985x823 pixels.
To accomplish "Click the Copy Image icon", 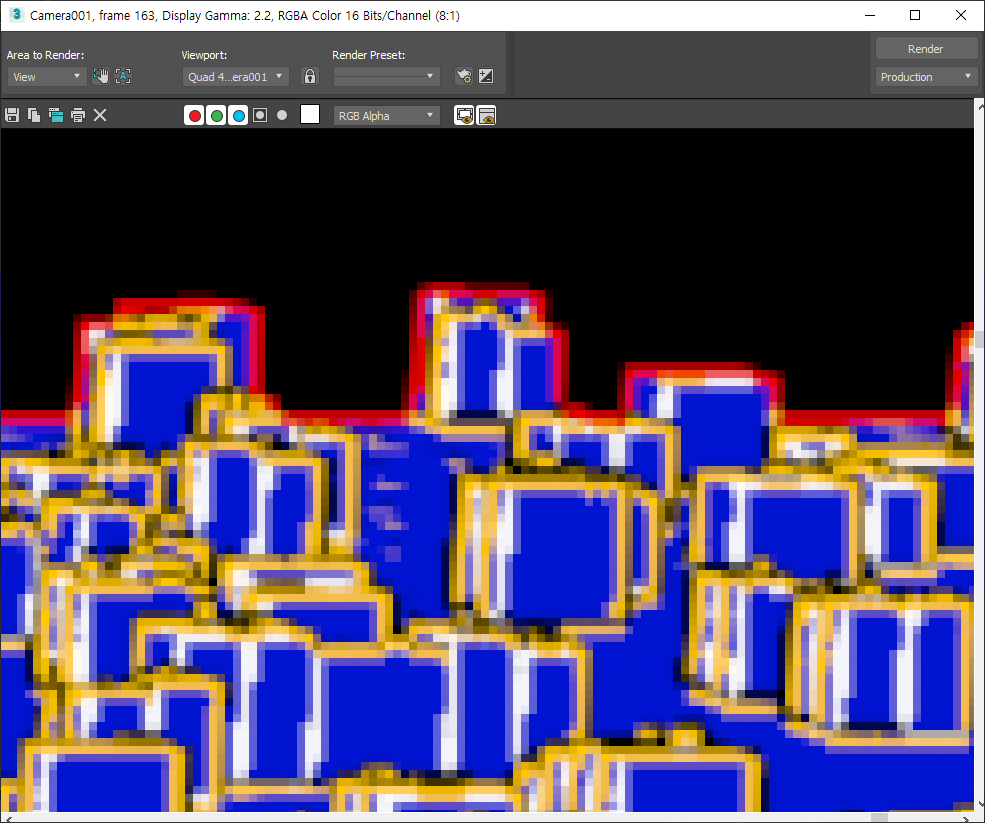I will tap(34, 115).
